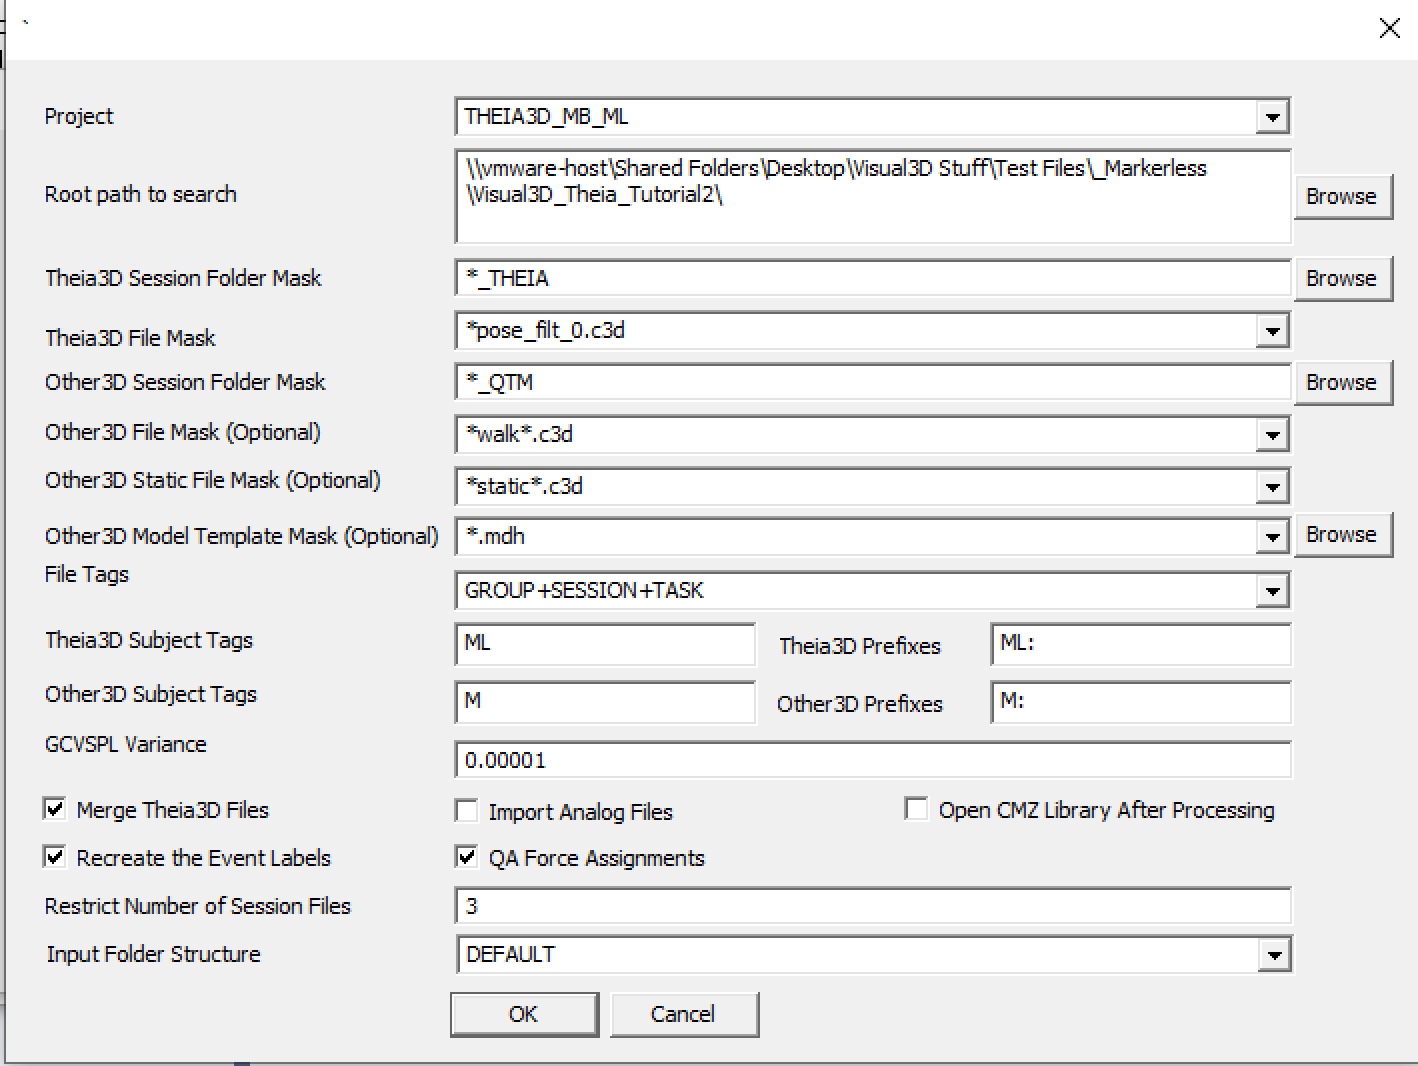Toggle QA Force Assignments checkbox

pos(466,857)
